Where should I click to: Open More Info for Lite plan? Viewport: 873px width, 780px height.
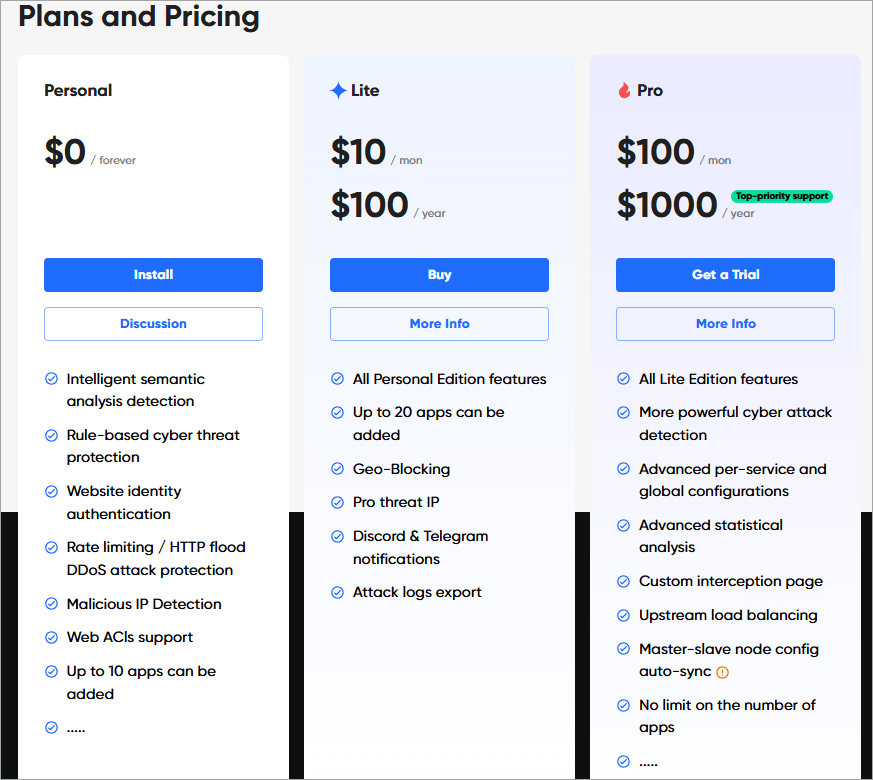click(439, 324)
